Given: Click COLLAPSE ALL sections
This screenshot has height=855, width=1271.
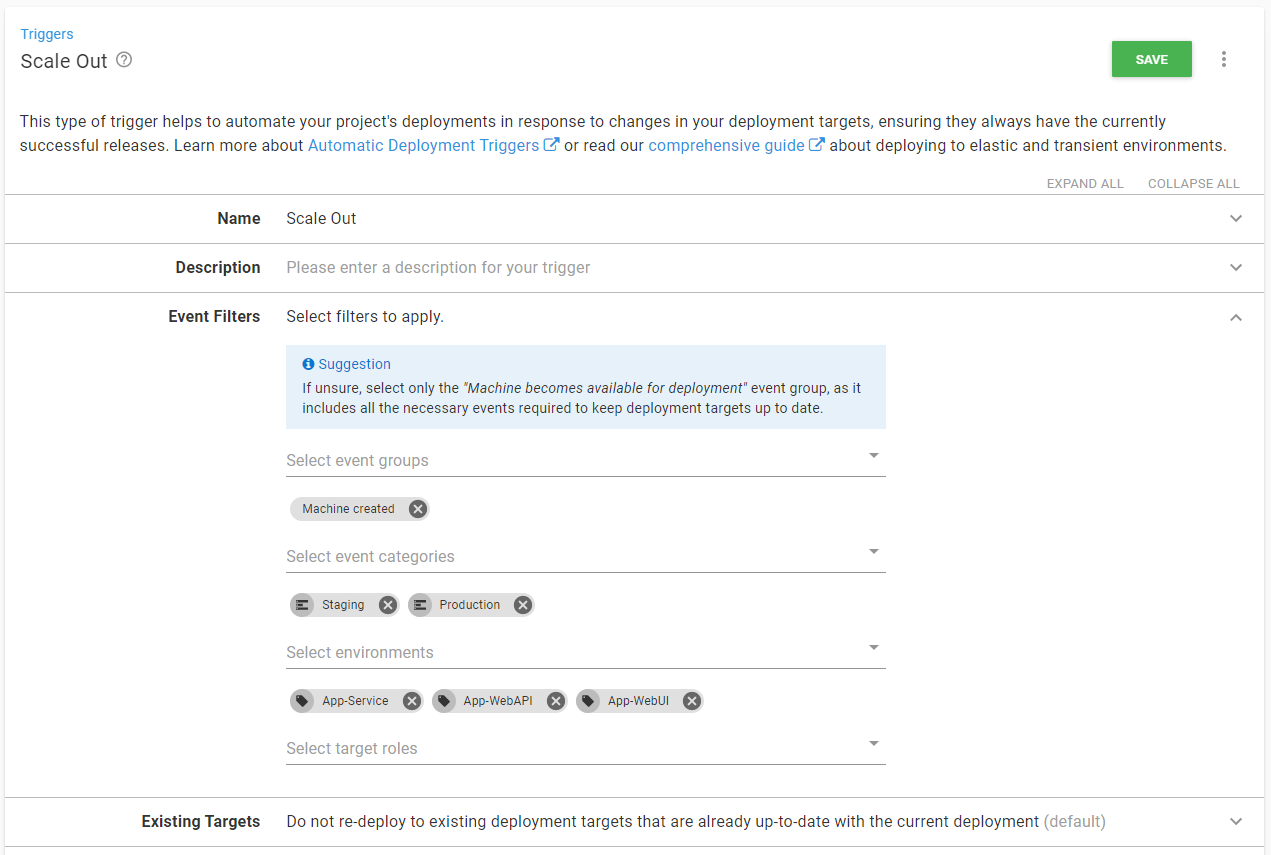Looking at the screenshot, I should [1193, 184].
